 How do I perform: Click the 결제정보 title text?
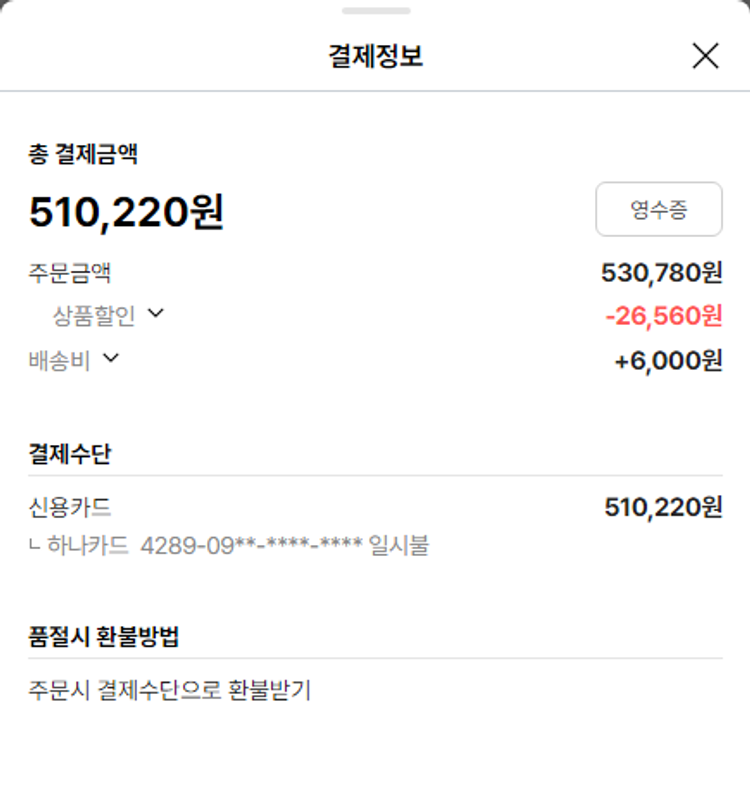point(375,56)
